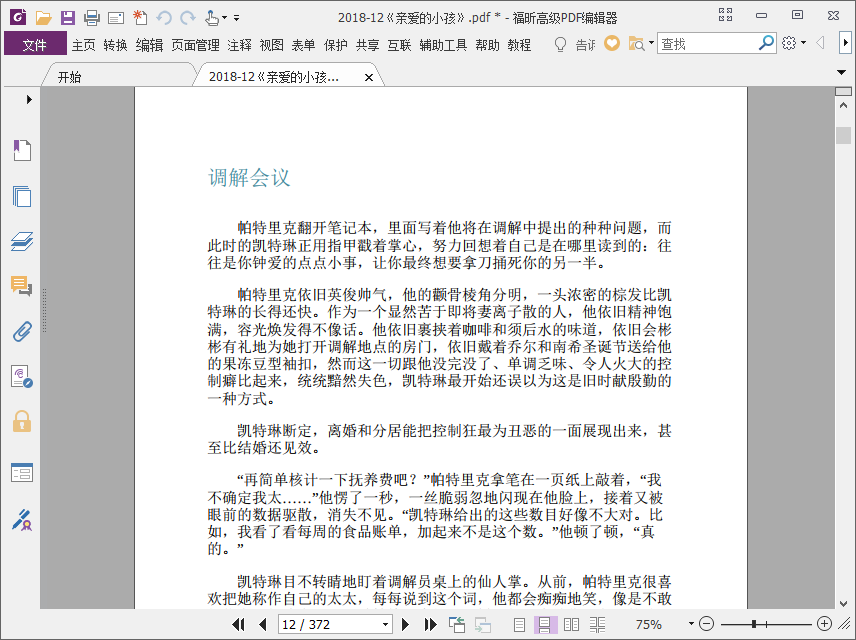
Task: Open the search settings gear
Action: tap(789, 43)
